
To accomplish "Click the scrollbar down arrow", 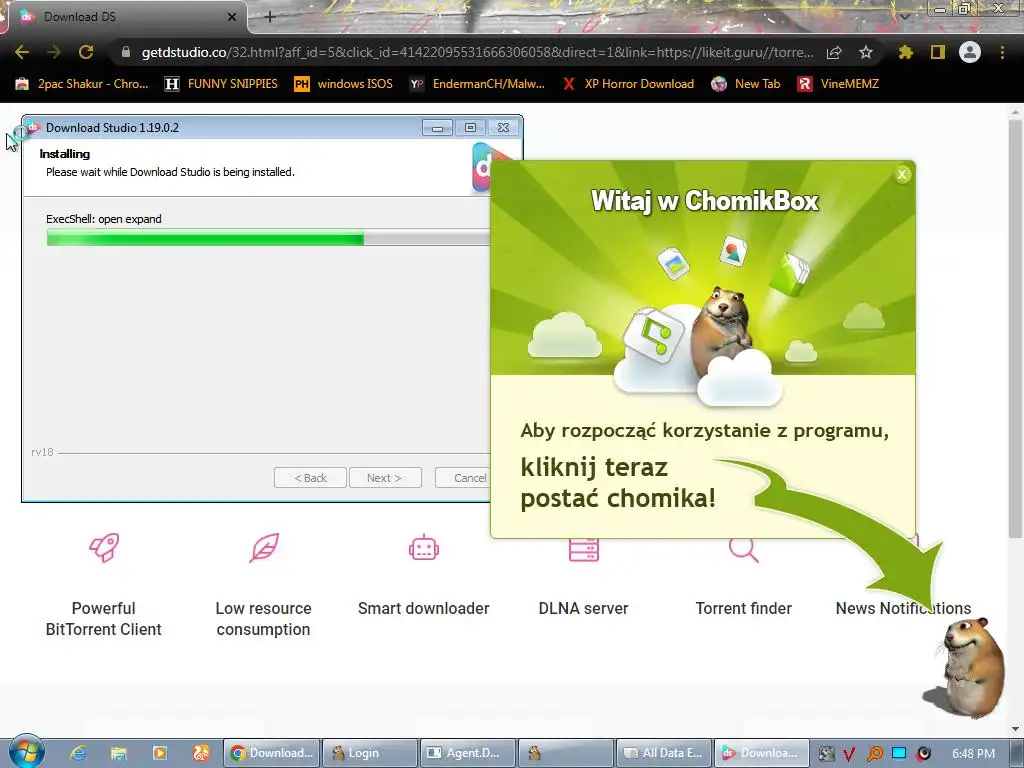I will point(1015,729).
